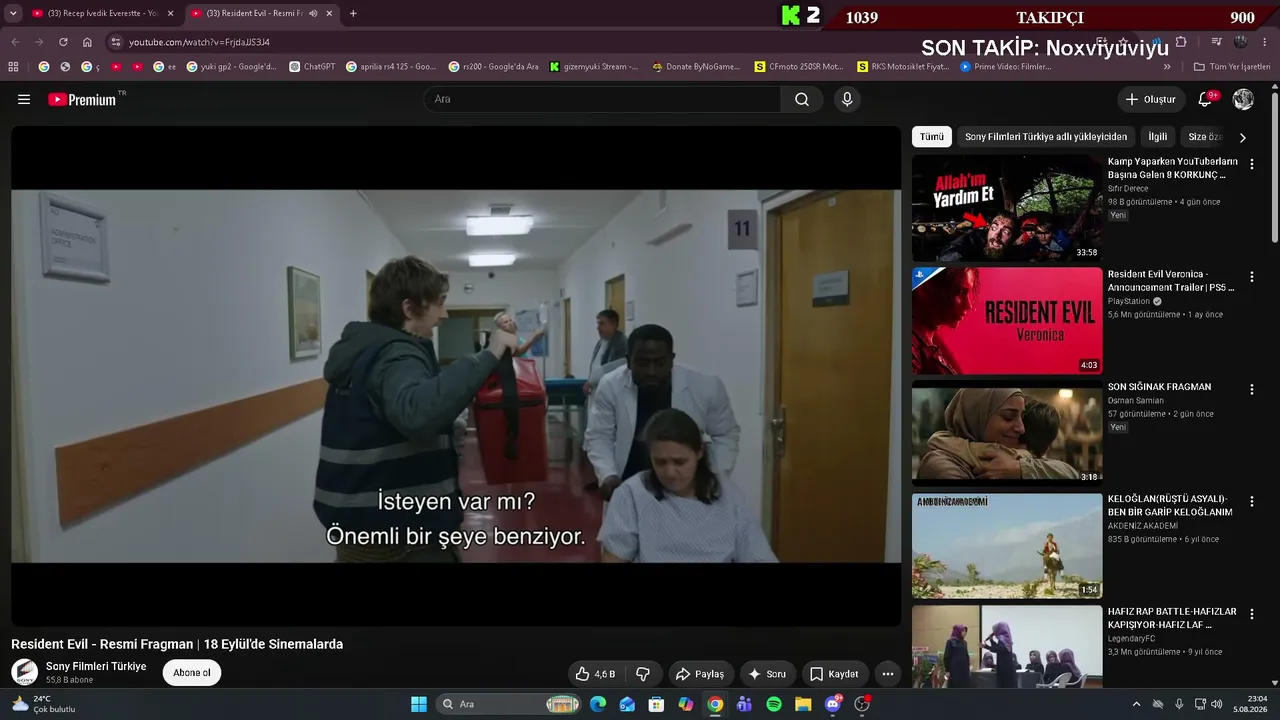Select the Tümü filter chip

click(932, 137)
